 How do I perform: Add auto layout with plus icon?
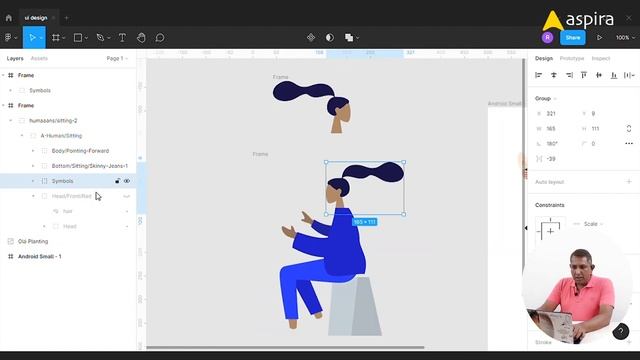[629, 182]
